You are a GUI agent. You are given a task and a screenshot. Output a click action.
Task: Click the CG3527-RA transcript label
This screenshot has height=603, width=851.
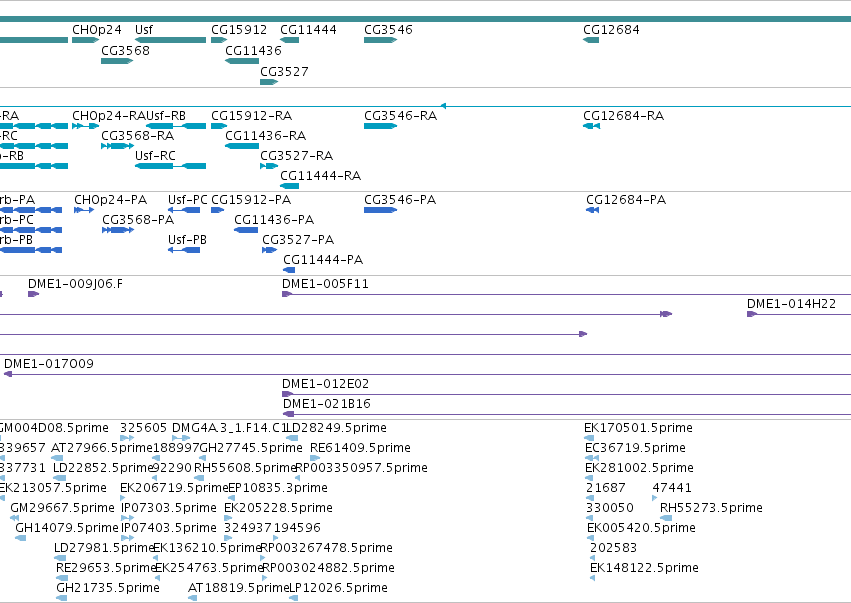296,156
